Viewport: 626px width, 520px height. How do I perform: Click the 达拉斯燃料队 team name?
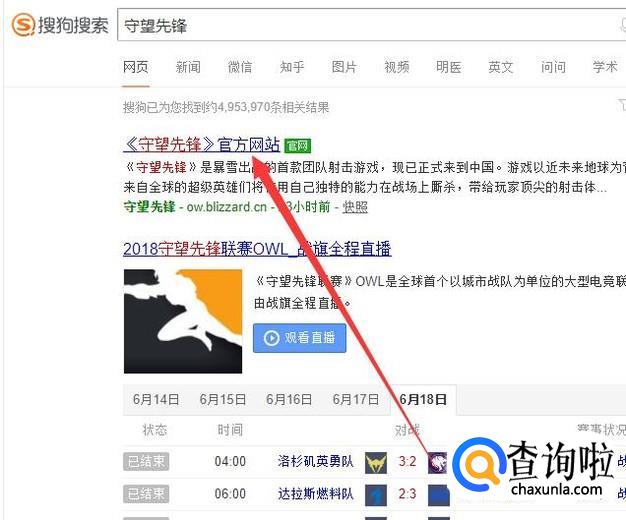point(316,494)
